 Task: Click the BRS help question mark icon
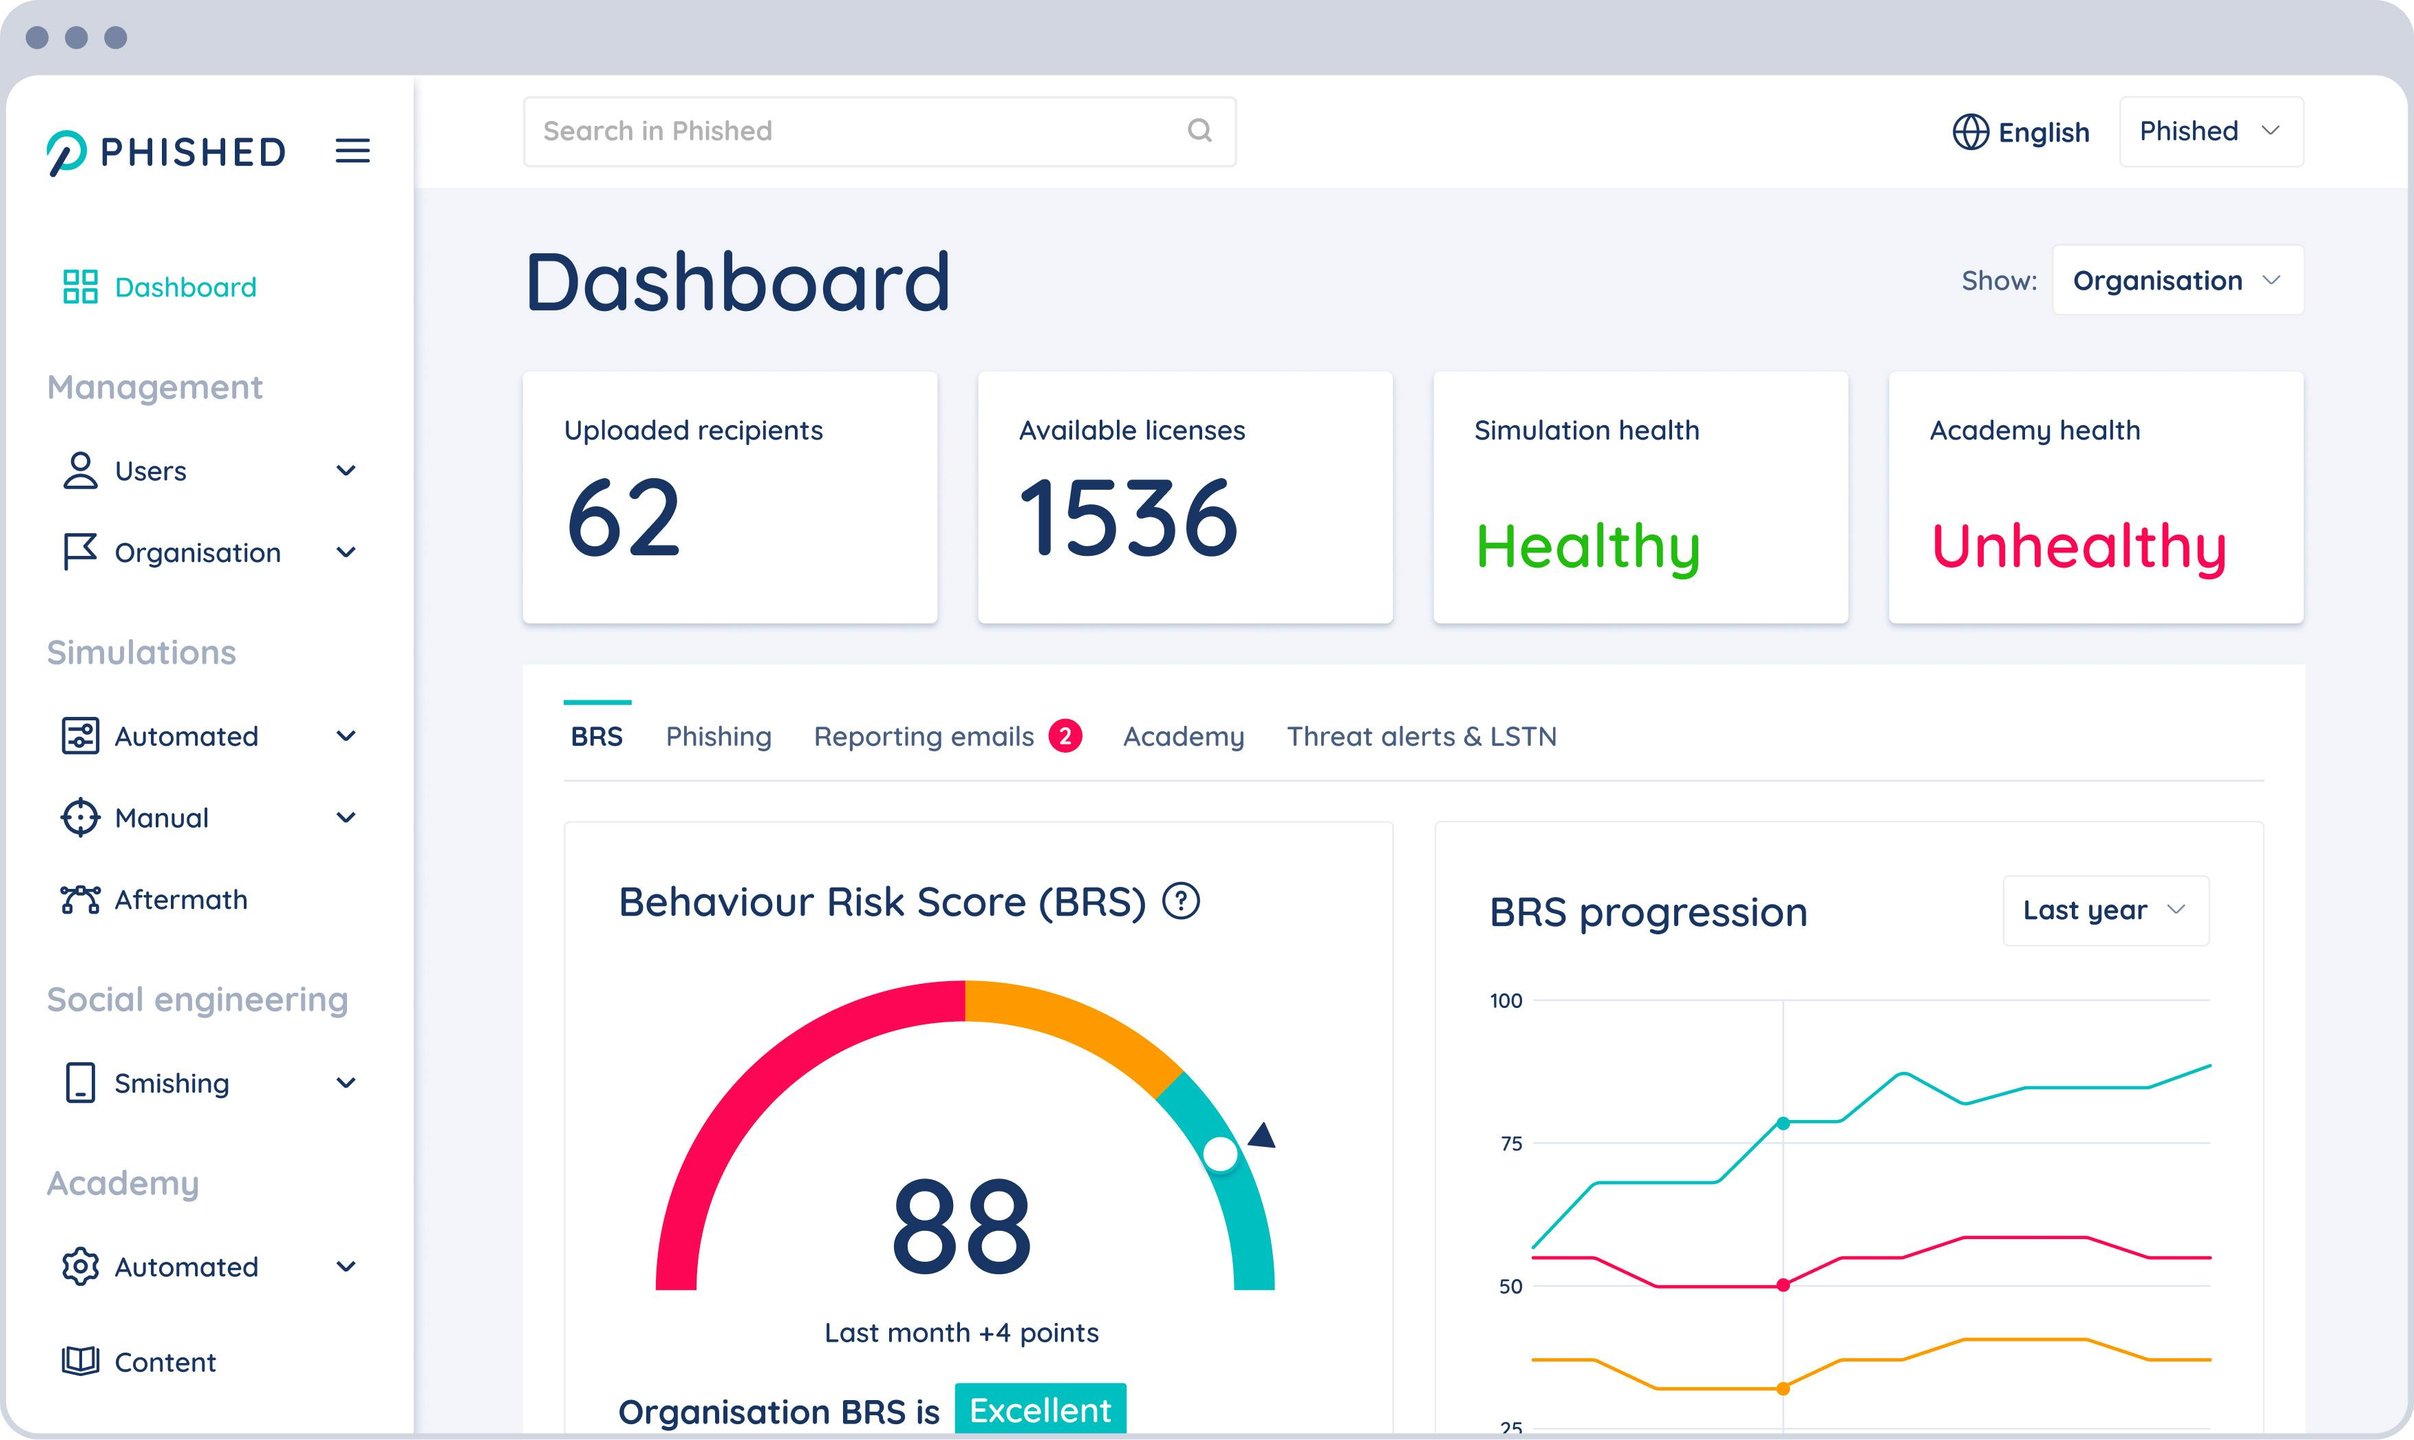pyautogui.click(x=1181, y=901)
